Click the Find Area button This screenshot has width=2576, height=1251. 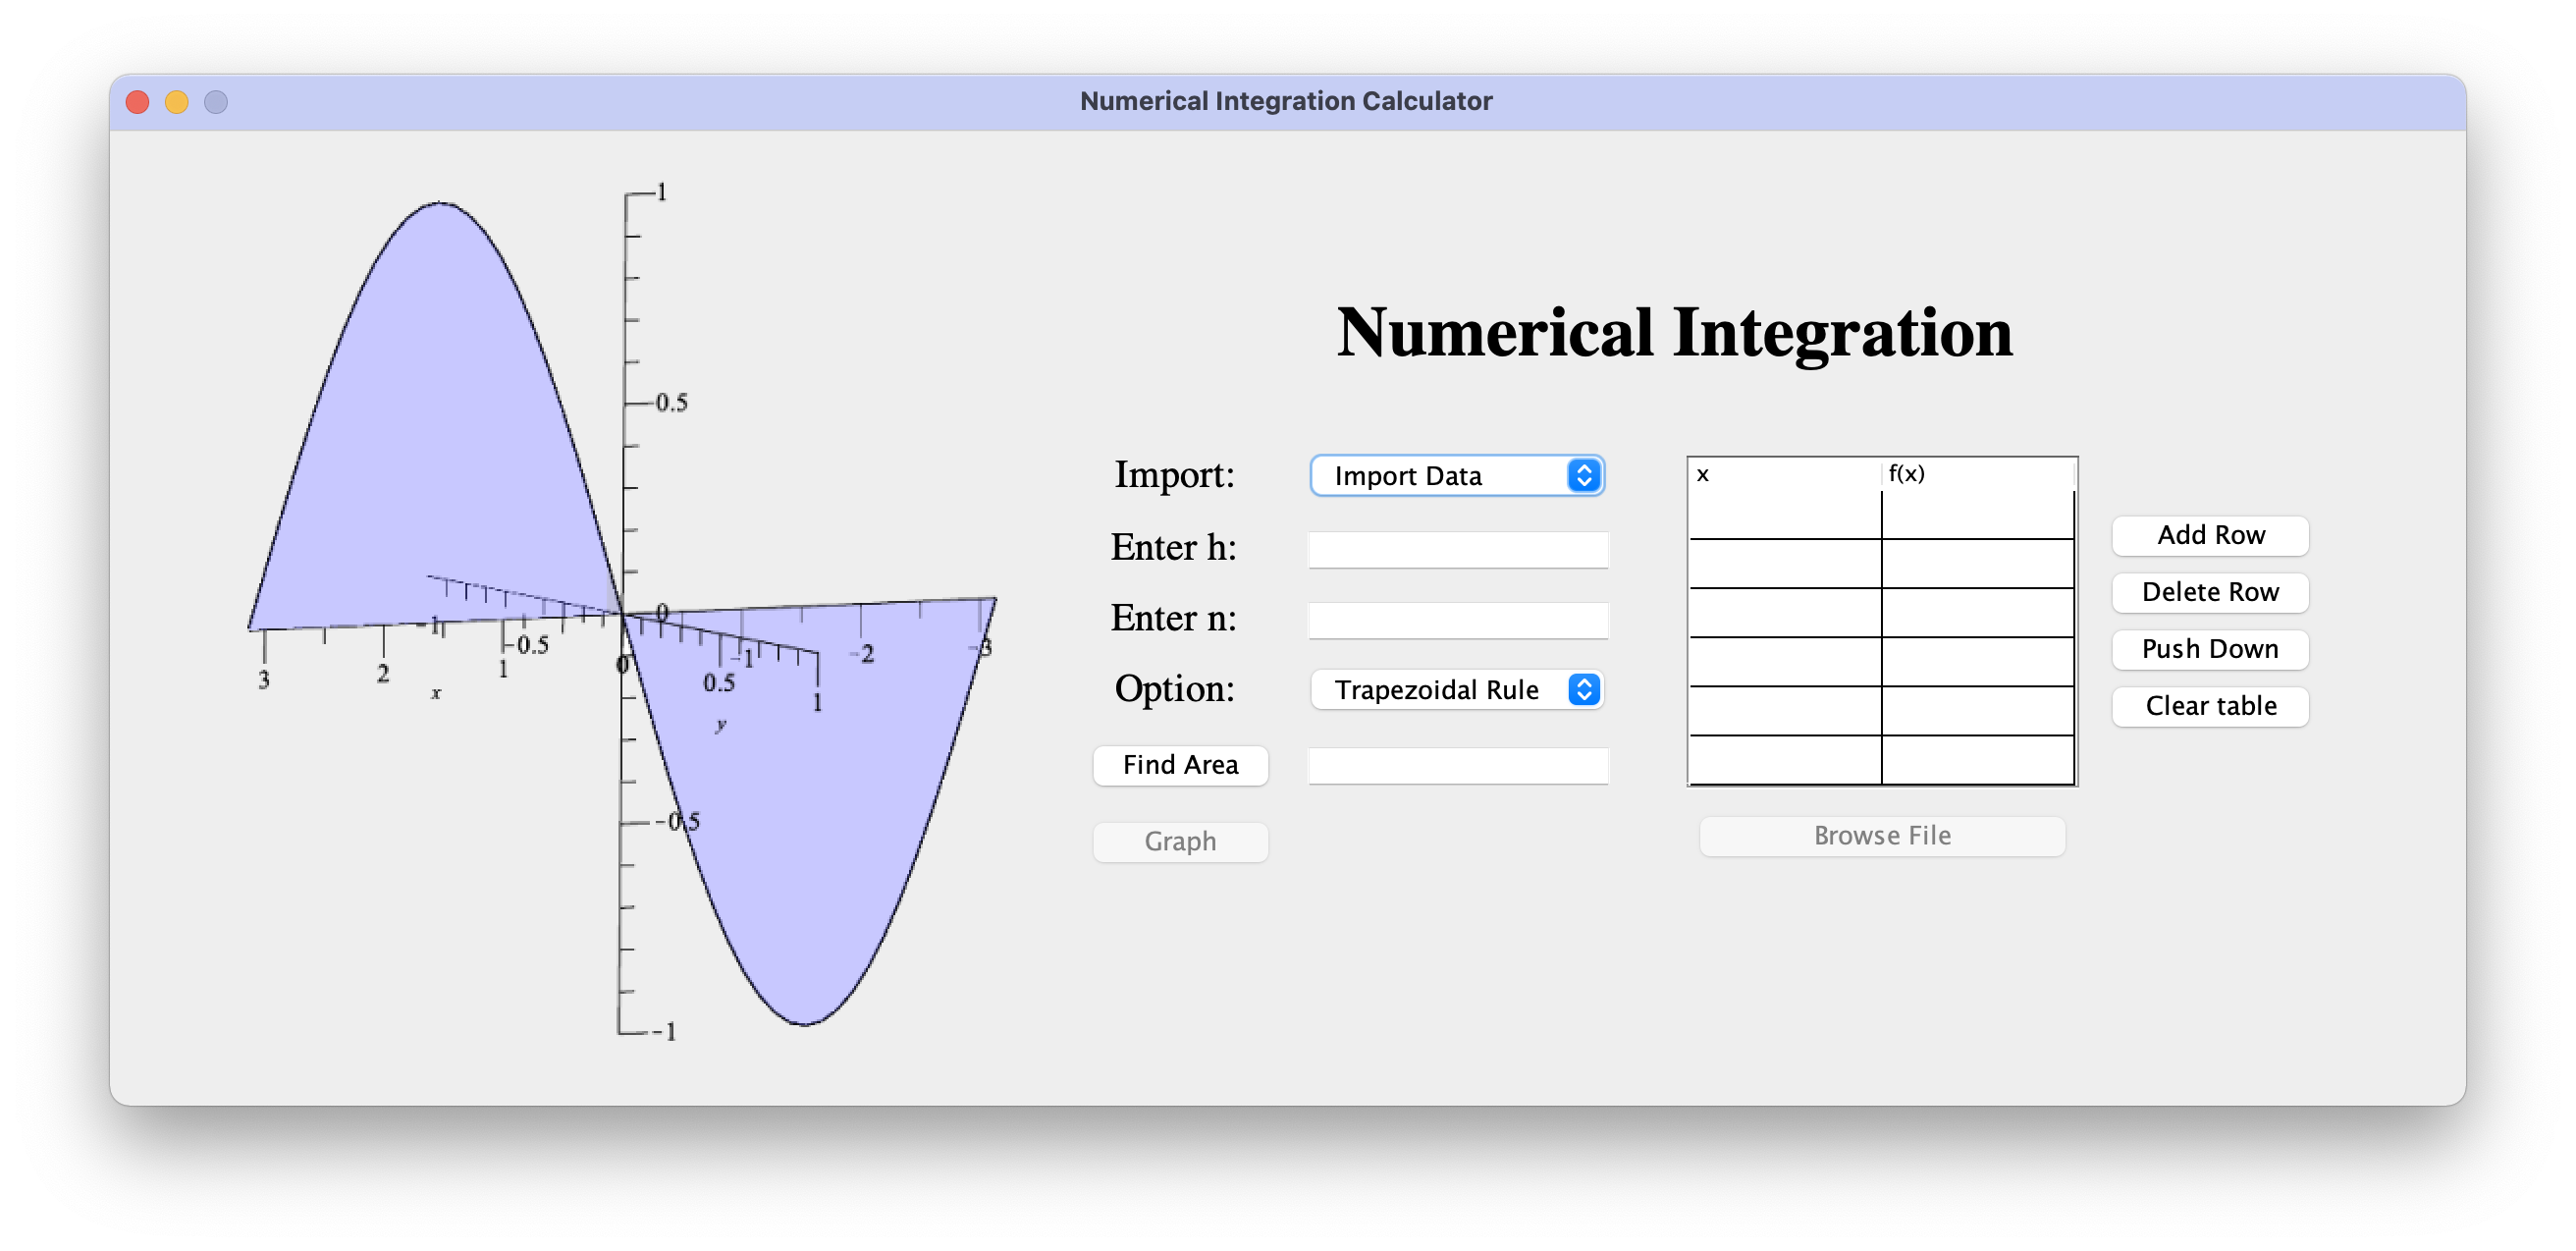pos(1180,765)
